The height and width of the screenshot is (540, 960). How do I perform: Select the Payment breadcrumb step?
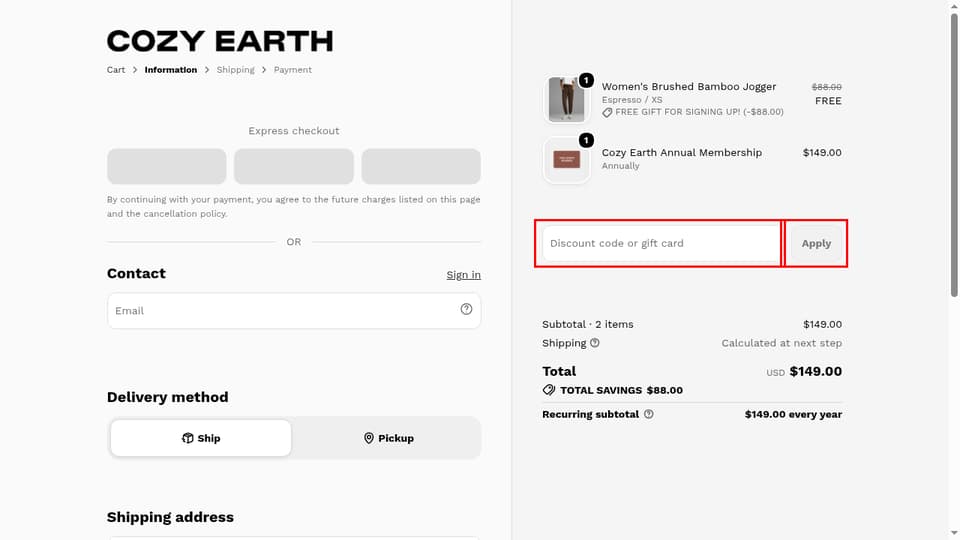click(293, 70)
